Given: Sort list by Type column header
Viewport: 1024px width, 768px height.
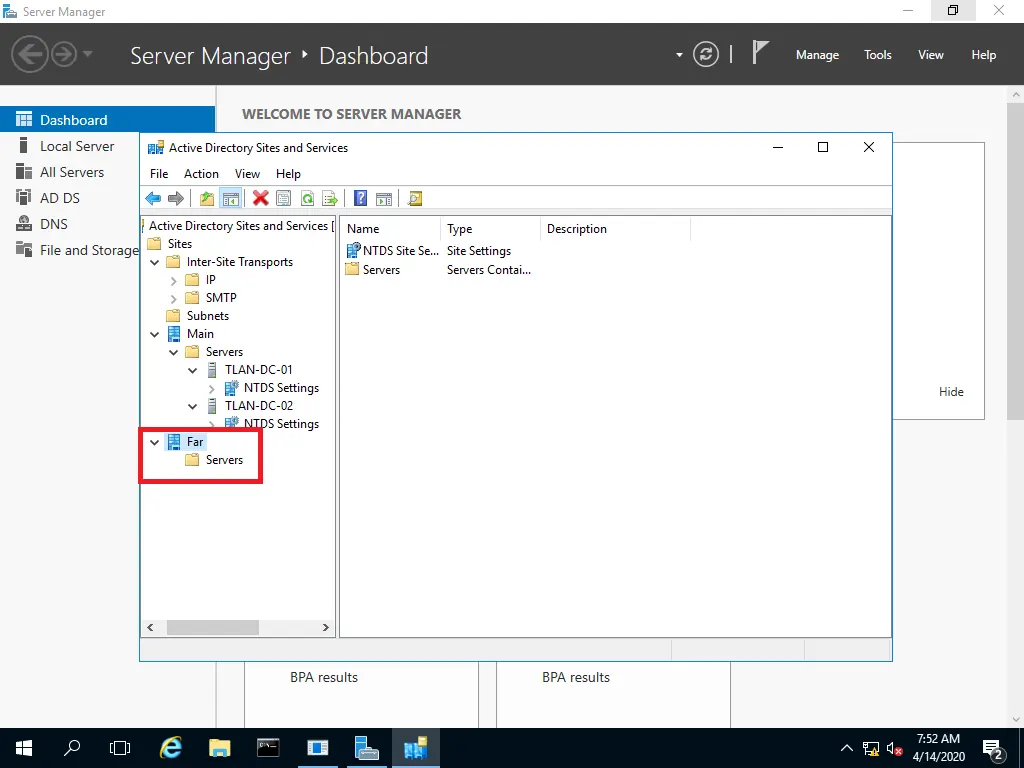Looking at the screenshot, I should (x=490, y=229).
